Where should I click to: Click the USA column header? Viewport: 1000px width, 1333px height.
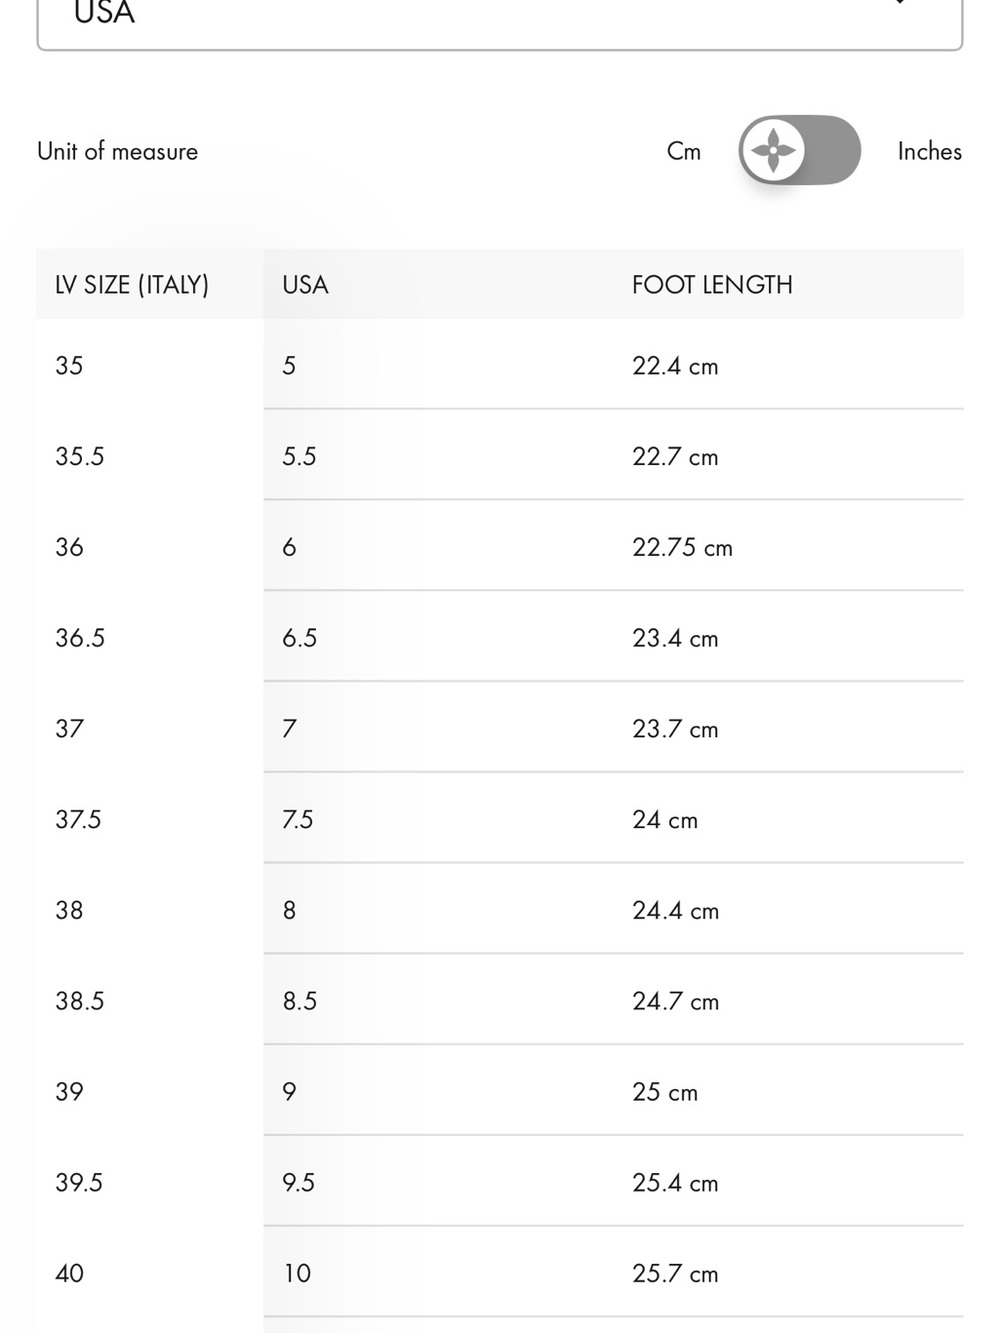(x=305, y=285)
